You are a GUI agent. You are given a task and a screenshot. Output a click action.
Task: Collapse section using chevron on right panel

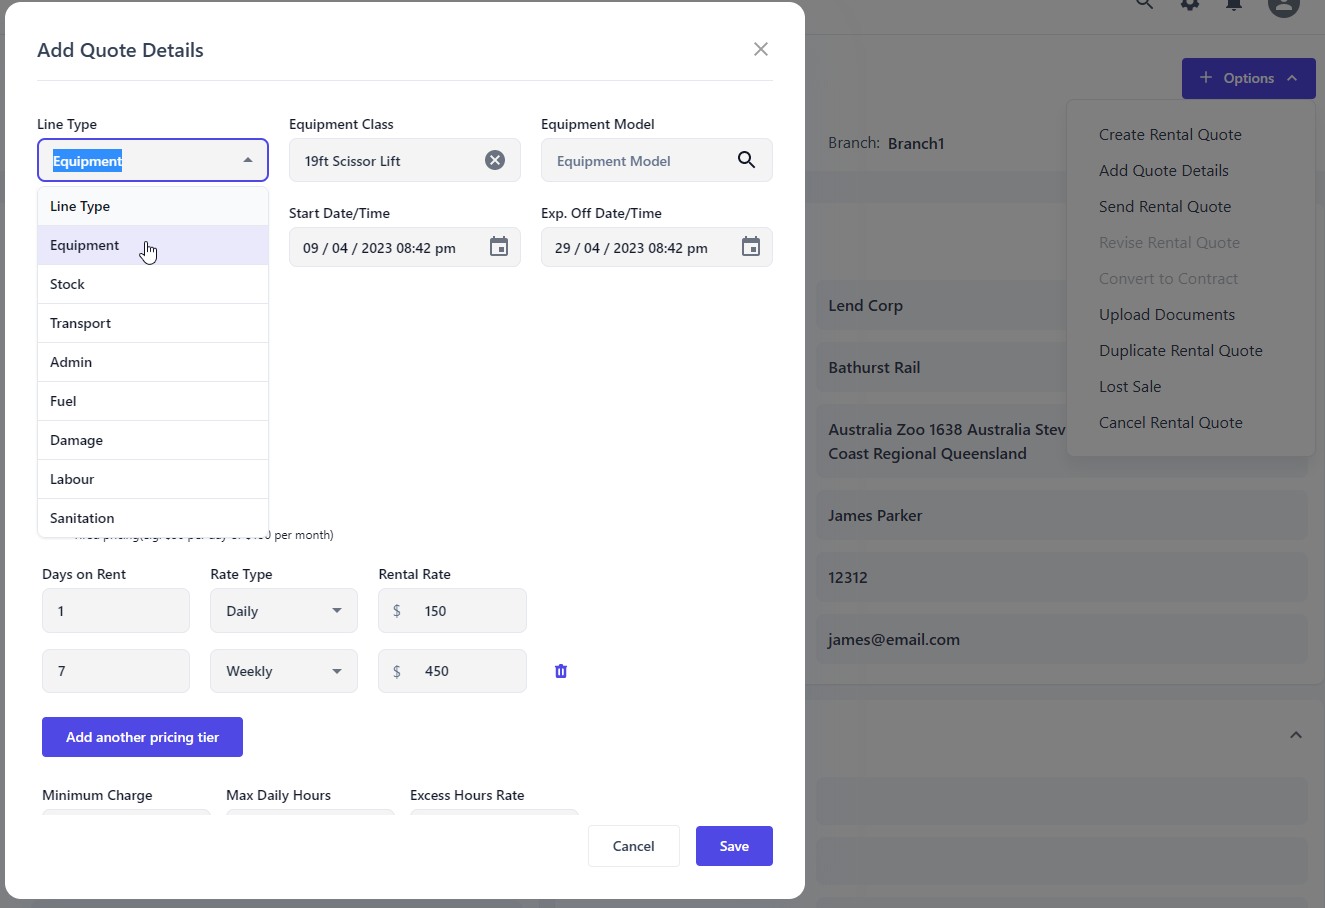(x=1296, y=735)
